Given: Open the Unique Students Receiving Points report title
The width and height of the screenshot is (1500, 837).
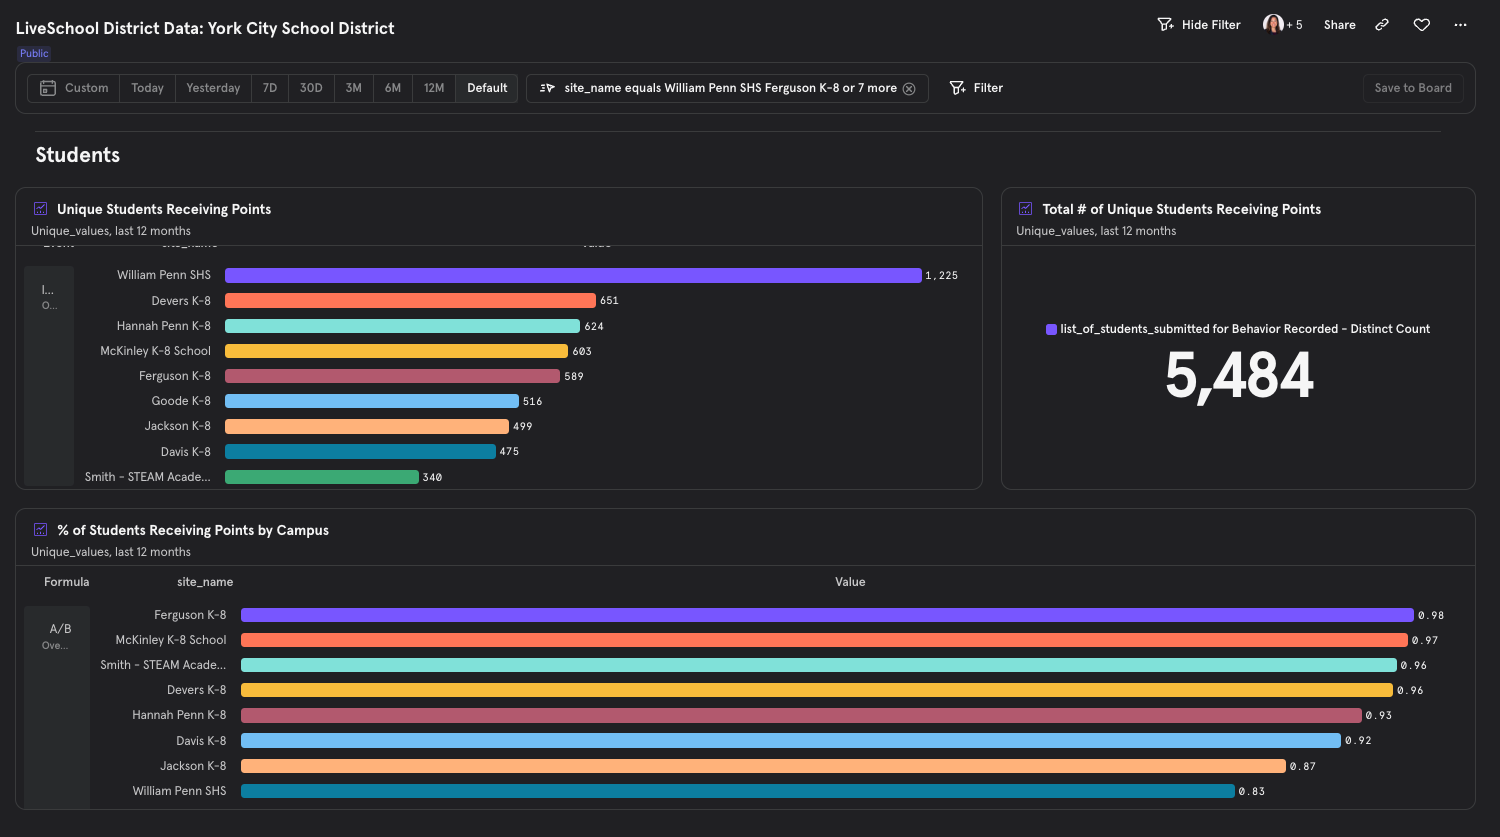Looking at the screenshot, I should (164, 209).
